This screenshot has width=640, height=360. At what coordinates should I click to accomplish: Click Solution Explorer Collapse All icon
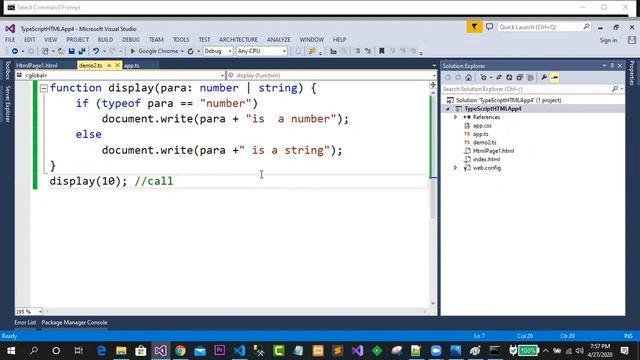tap(520, 78)
